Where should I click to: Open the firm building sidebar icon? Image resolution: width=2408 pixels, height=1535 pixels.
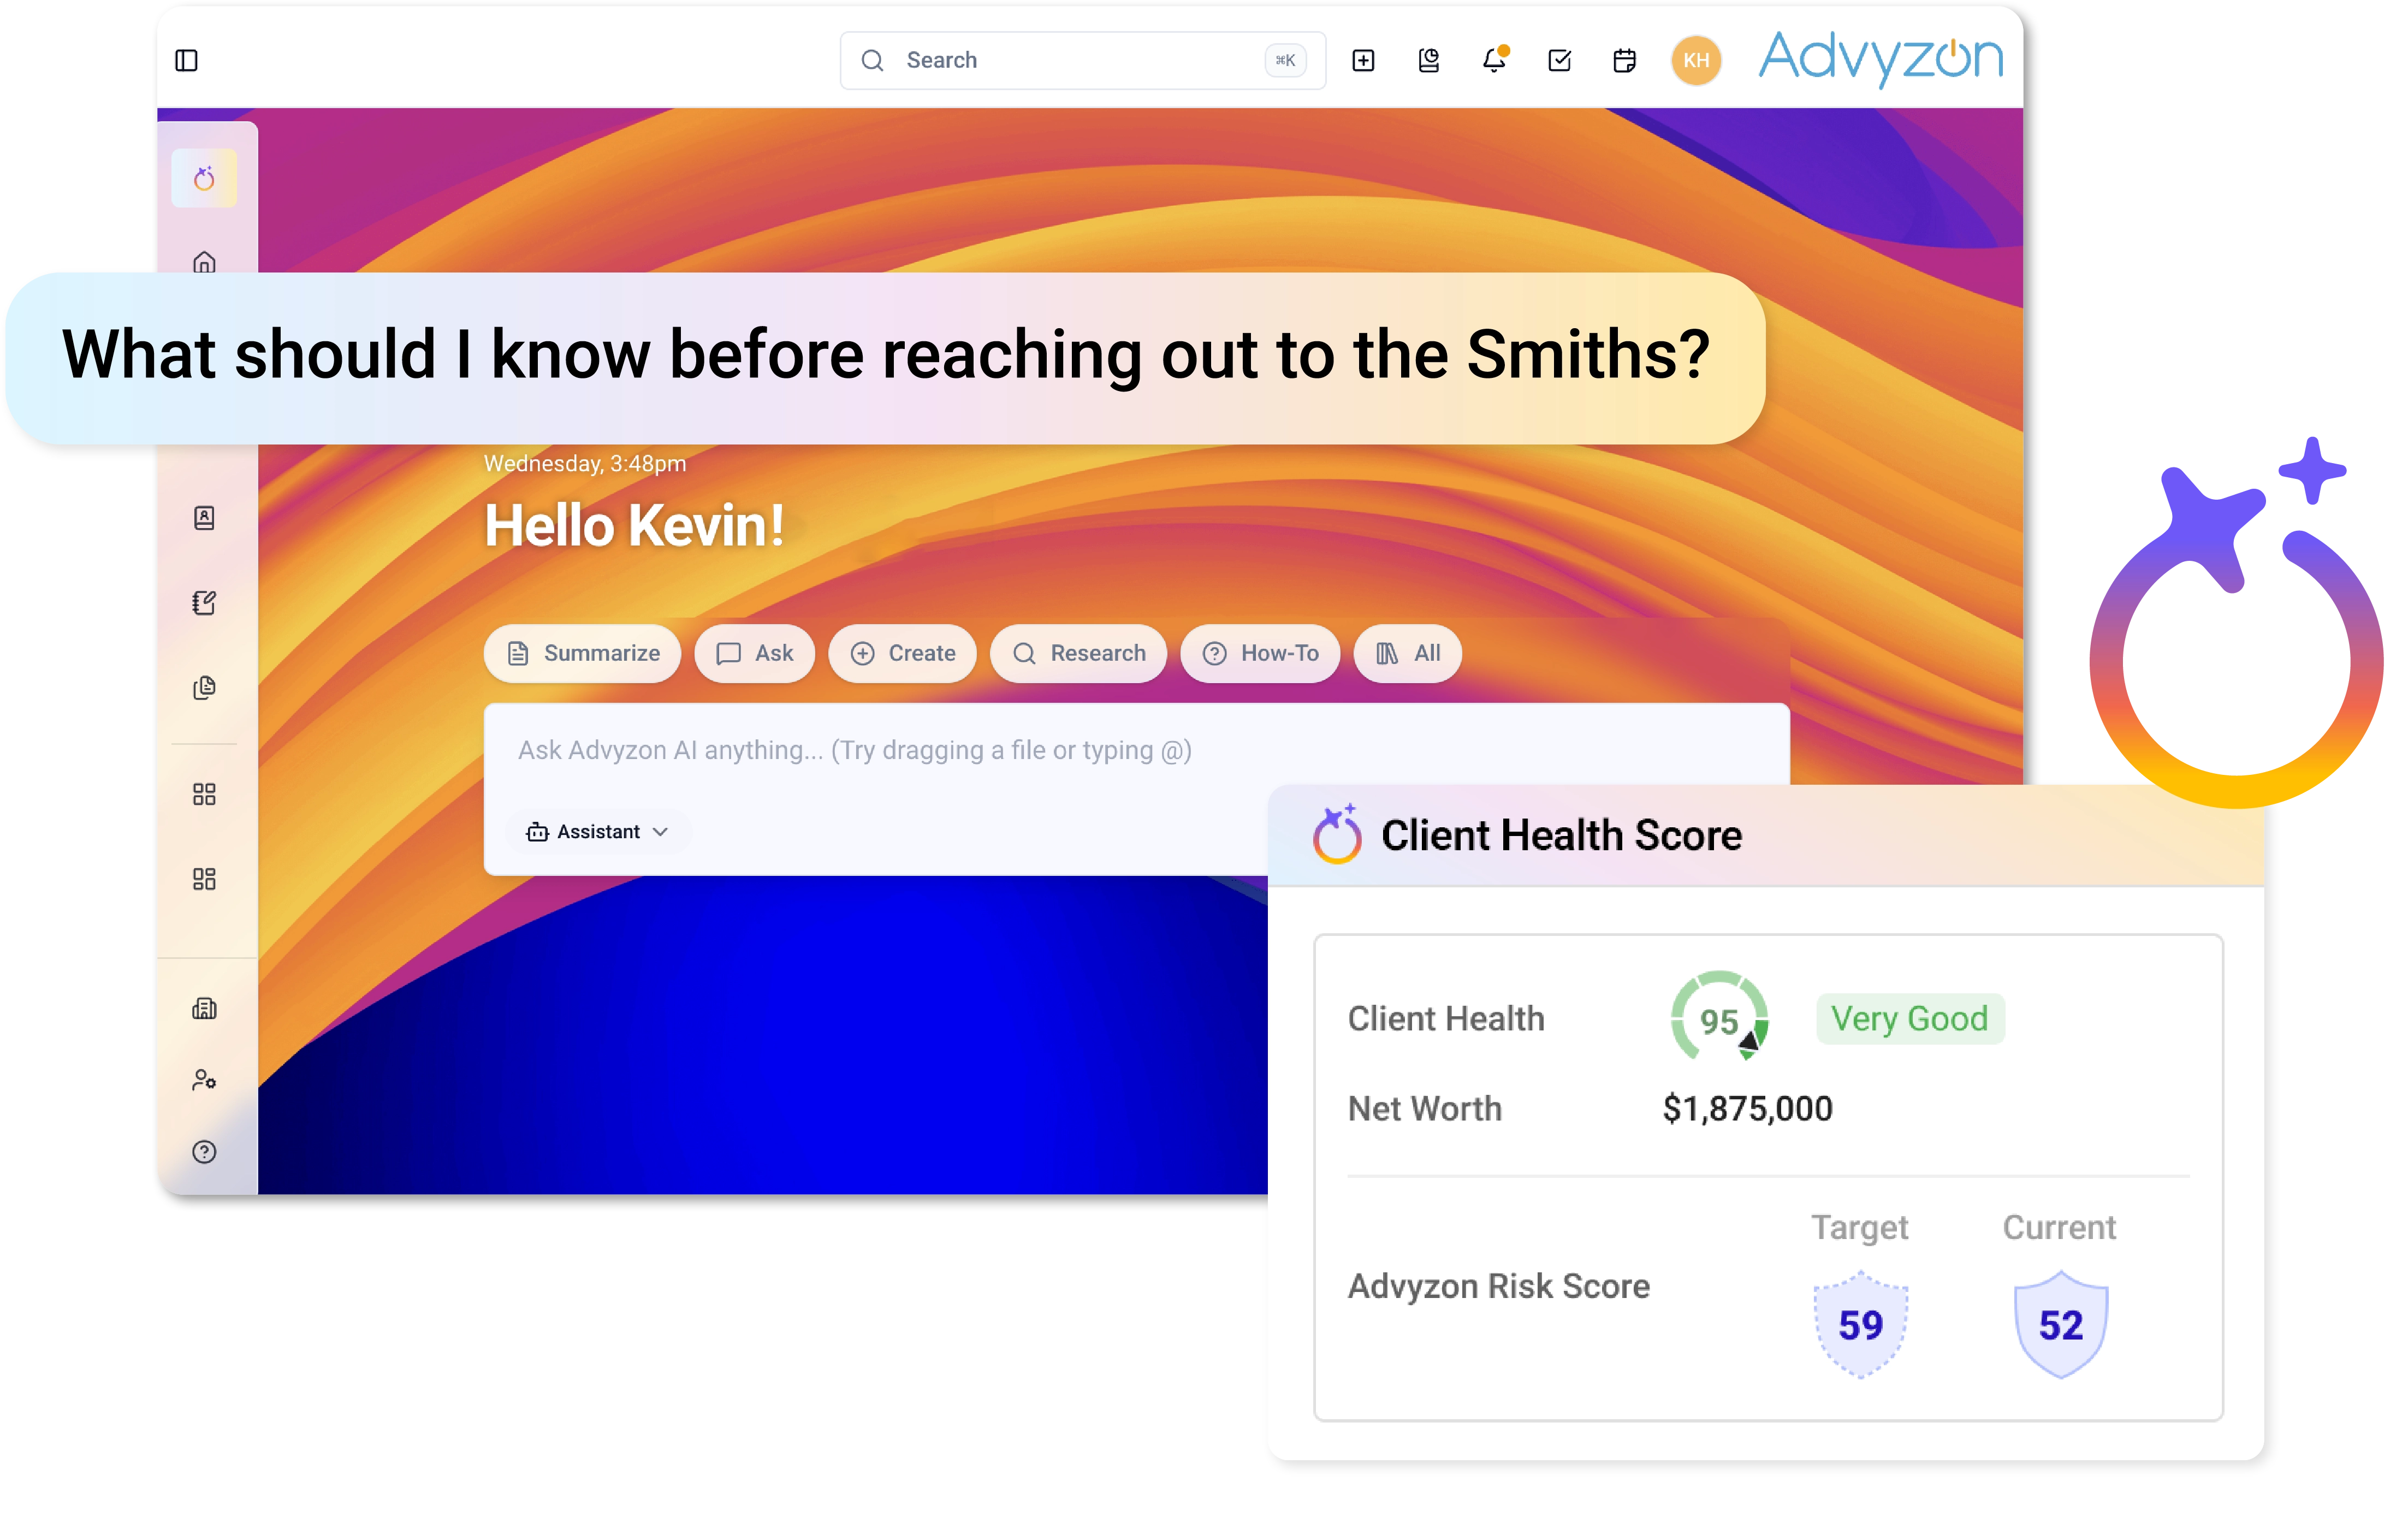(204, 1009)
